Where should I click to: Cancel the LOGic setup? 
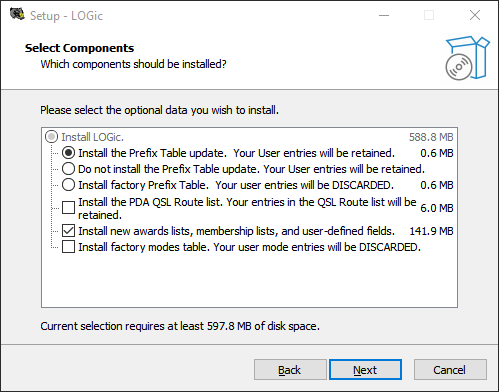pos(450,370)
